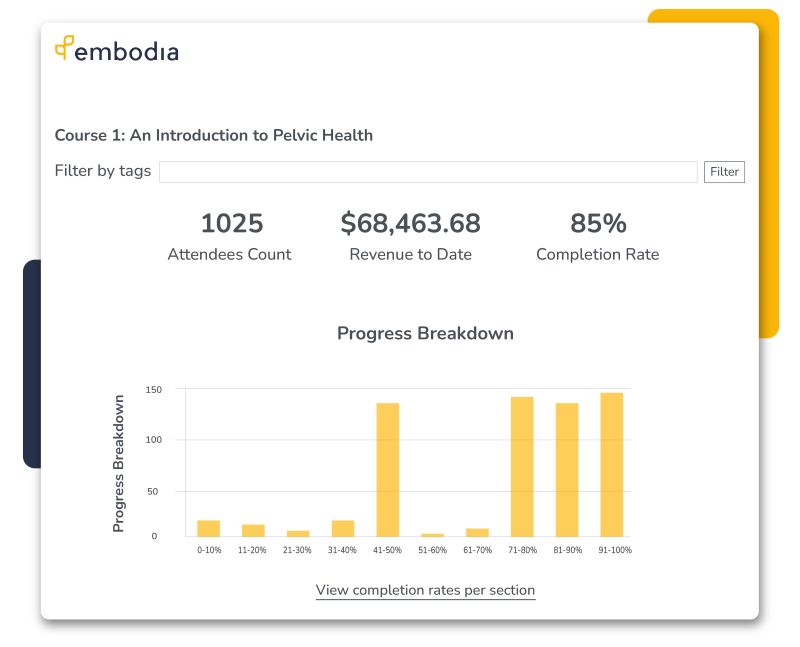Pick the 31-40% bar in chart
800x647 pixels.
tap(343, 528)
